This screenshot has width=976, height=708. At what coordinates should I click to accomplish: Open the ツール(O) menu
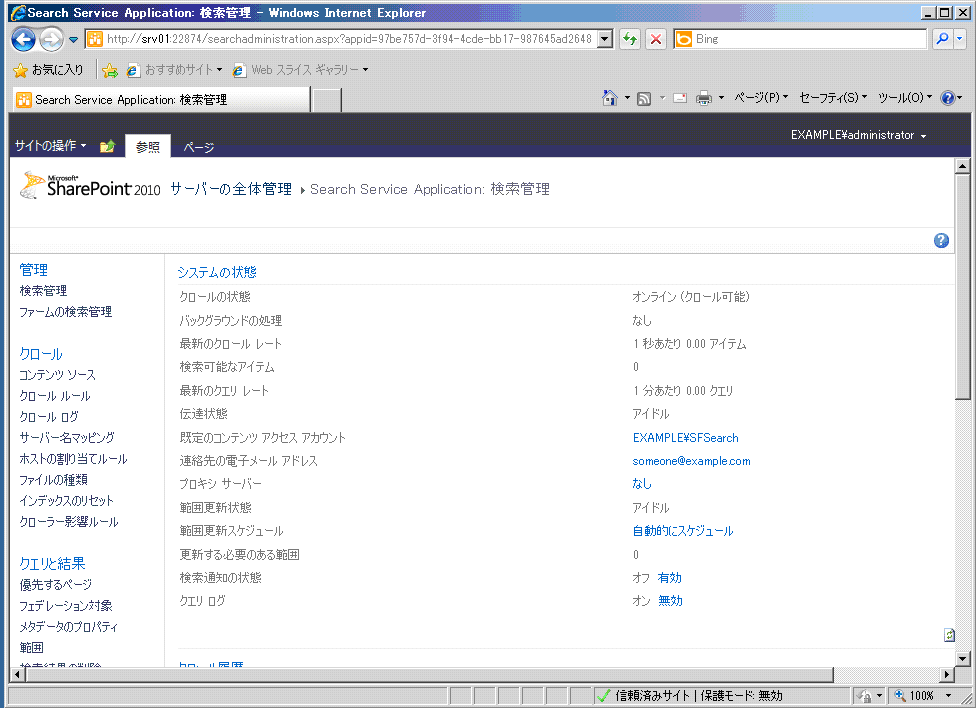[x=904, y=98]
